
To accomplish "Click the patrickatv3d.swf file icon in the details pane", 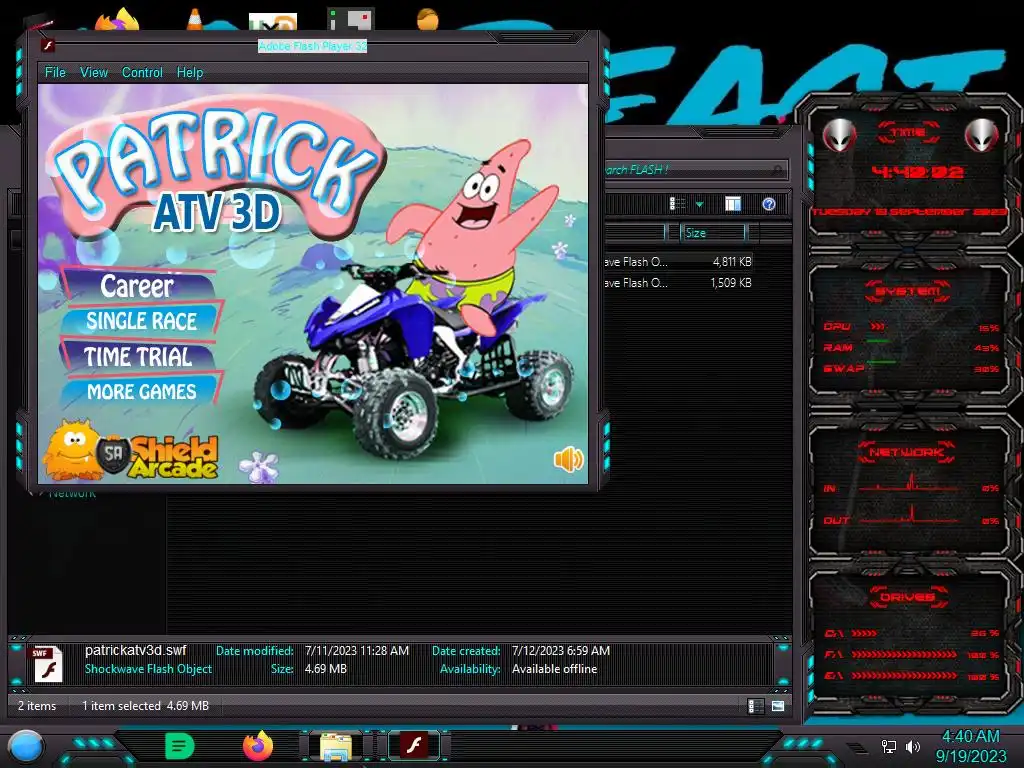I will click(48, 664).
